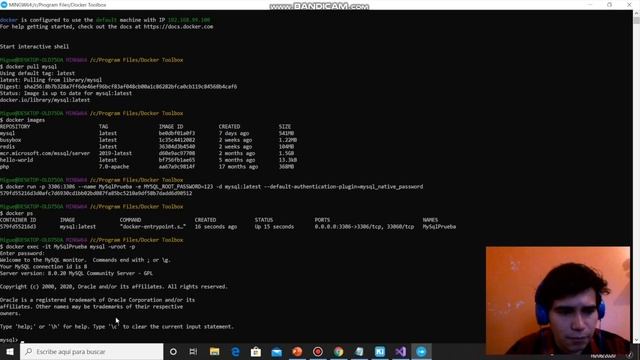Open Task View in the taskbar

coord(193,351)
